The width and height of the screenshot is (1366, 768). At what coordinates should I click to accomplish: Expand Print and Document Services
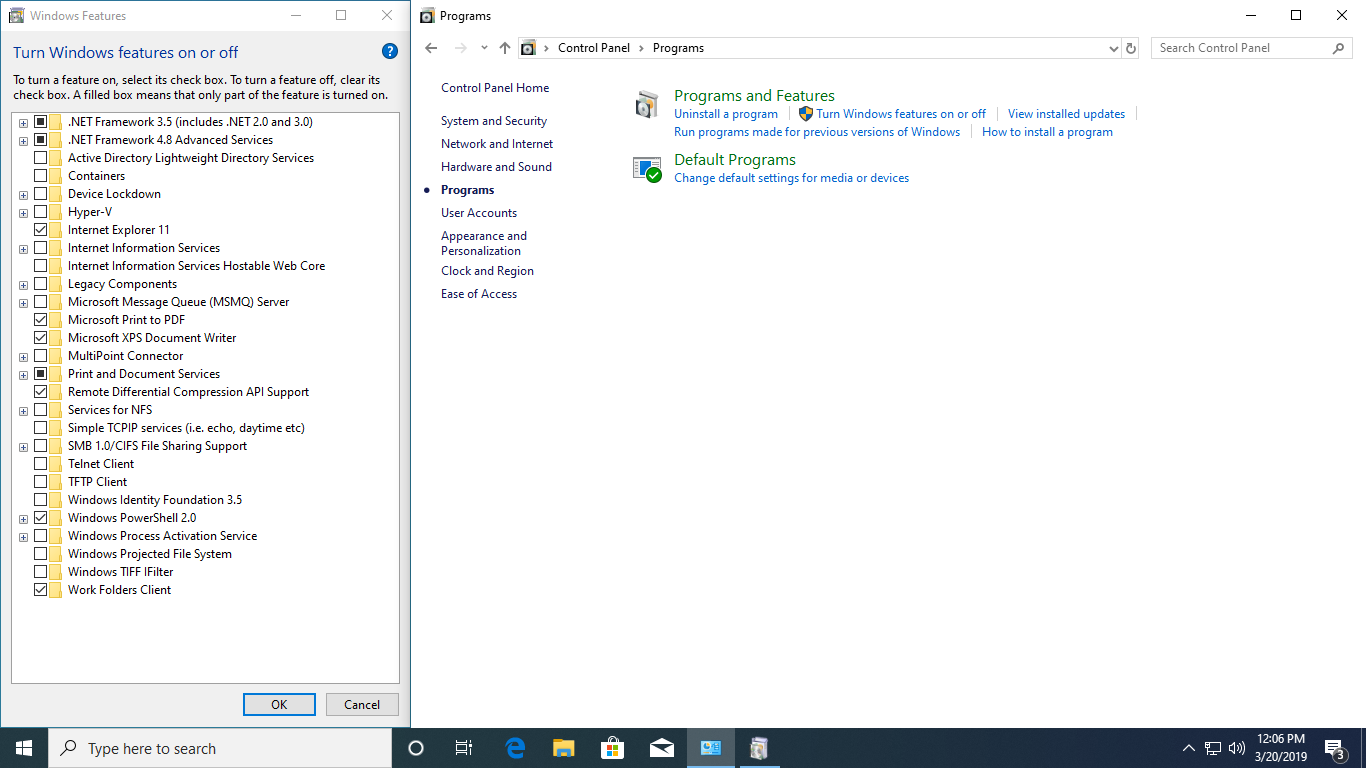click(x=23, y=374)
